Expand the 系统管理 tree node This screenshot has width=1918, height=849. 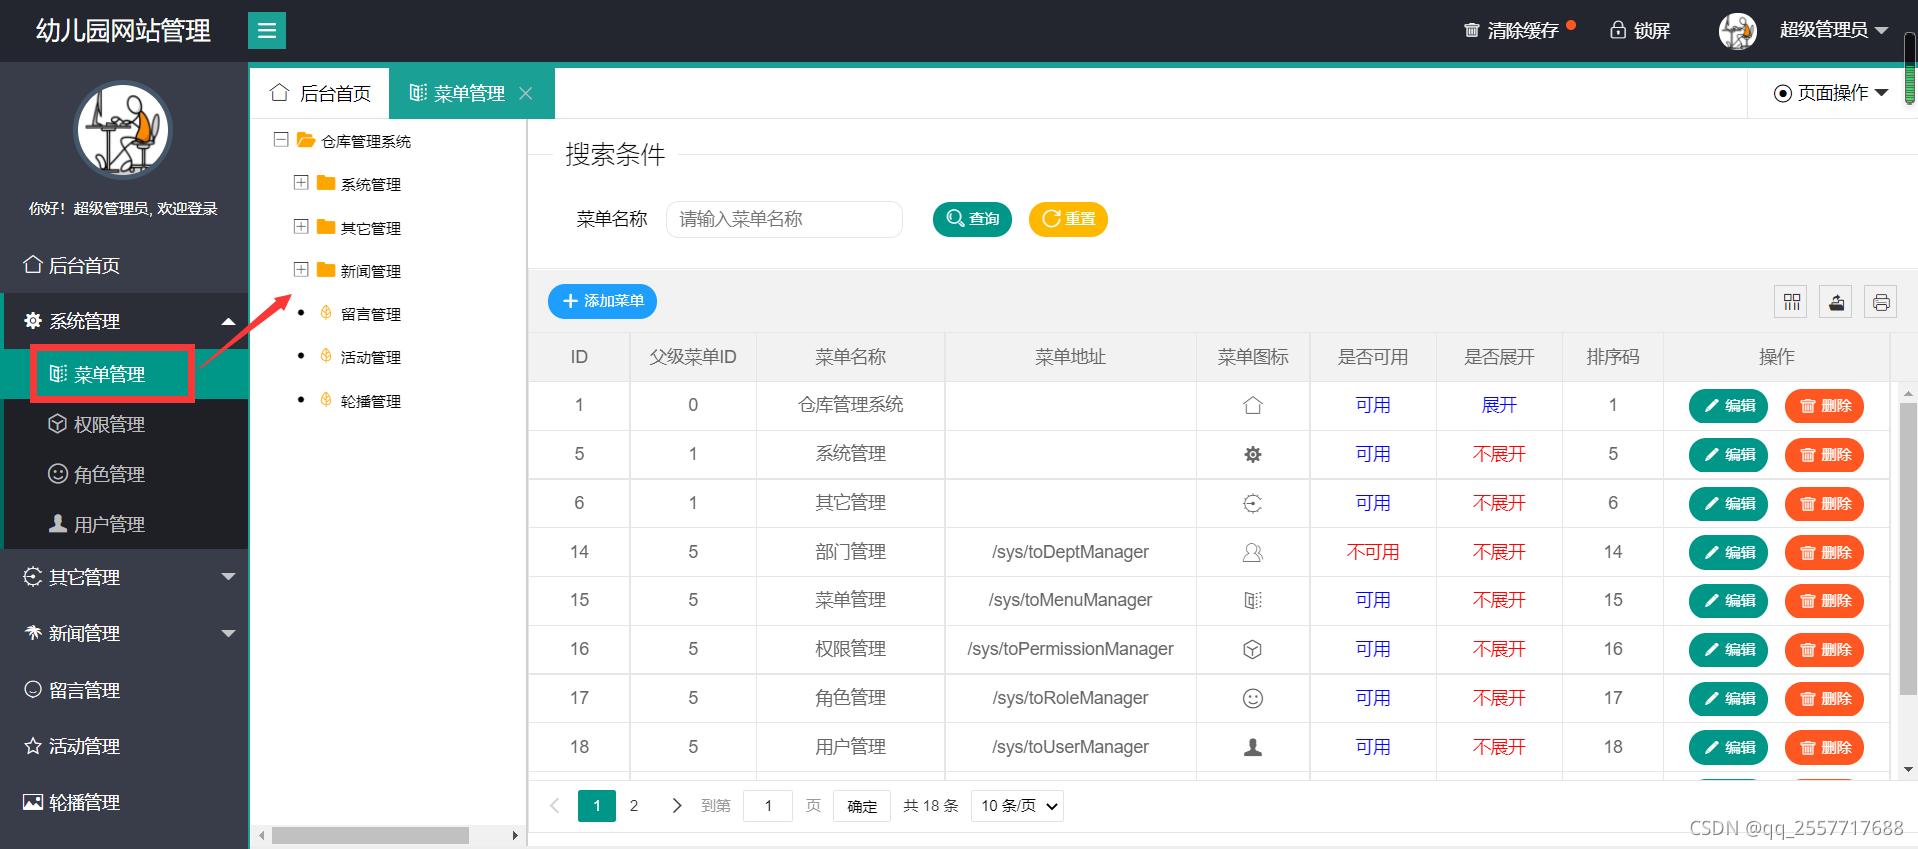coord(301,183)
